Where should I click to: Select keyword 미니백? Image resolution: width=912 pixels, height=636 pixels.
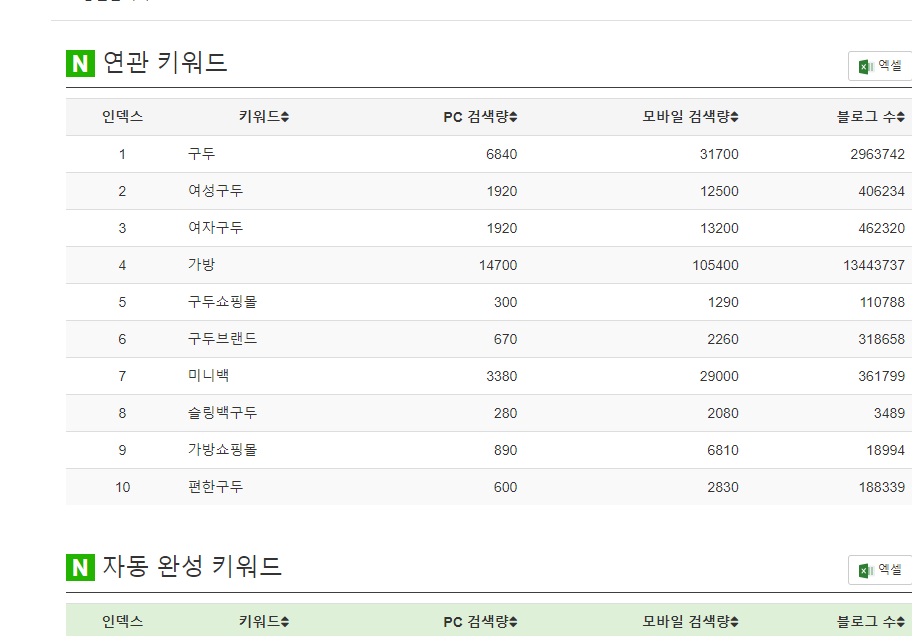coord(208,376)
